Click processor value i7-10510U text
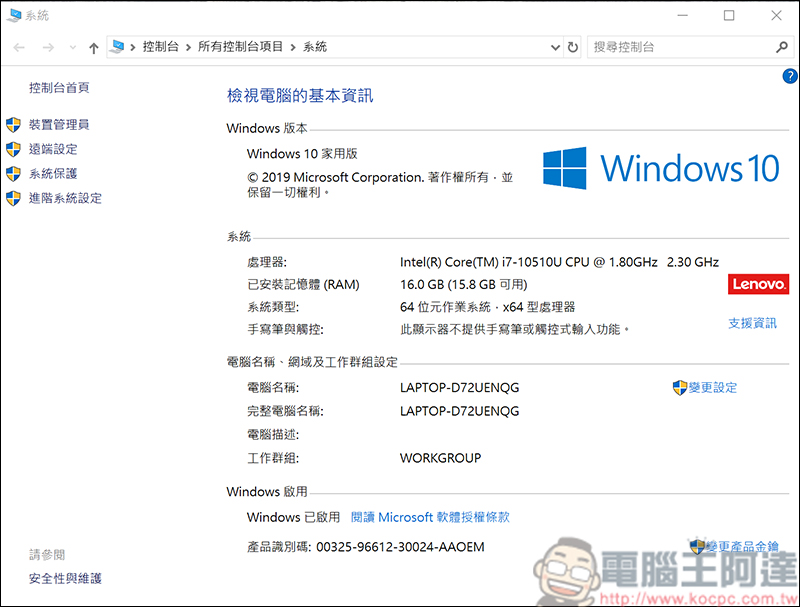Screen dimensions: 800x607 (559, 262)
